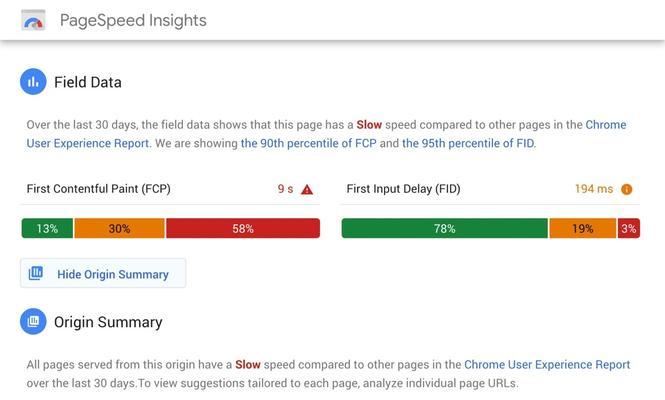Click the green 13% FCP bar segment
The width and height of the screenshot is (665, 400).
click(47, 228)
